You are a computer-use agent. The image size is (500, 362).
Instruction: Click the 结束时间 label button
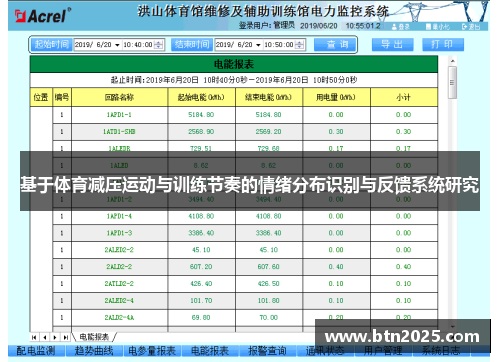pyautogui.click(x=192, y=45)
